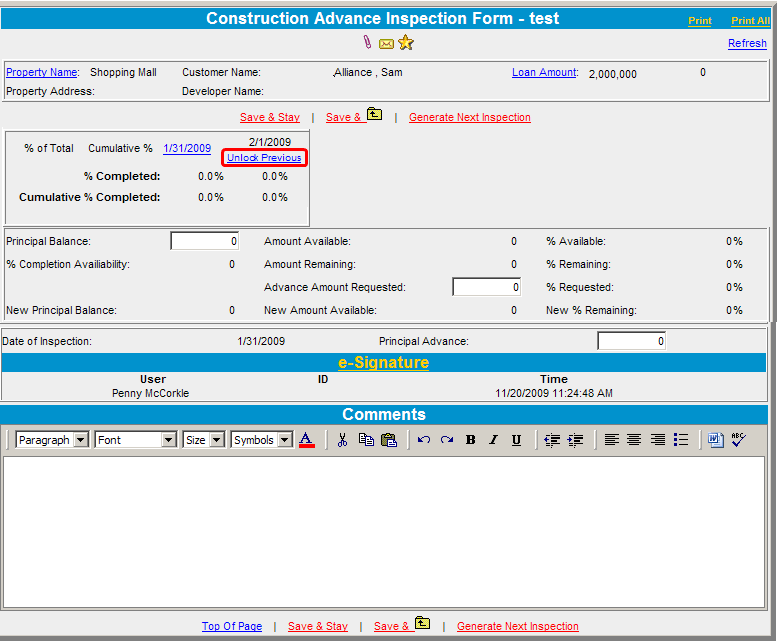Screen dimensions: 777x642
Task: Click the gold star favorite icon
Action: click(406, 43)
